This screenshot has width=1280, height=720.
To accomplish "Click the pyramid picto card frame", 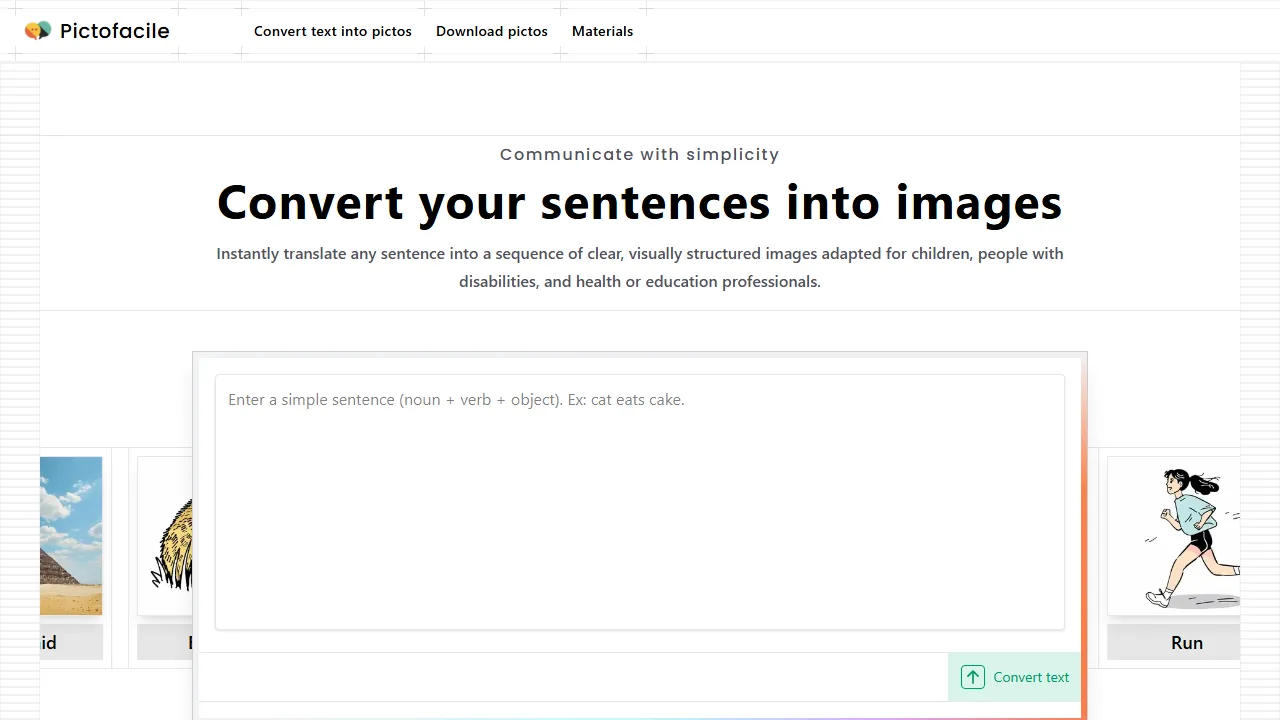I will (70, 557).
